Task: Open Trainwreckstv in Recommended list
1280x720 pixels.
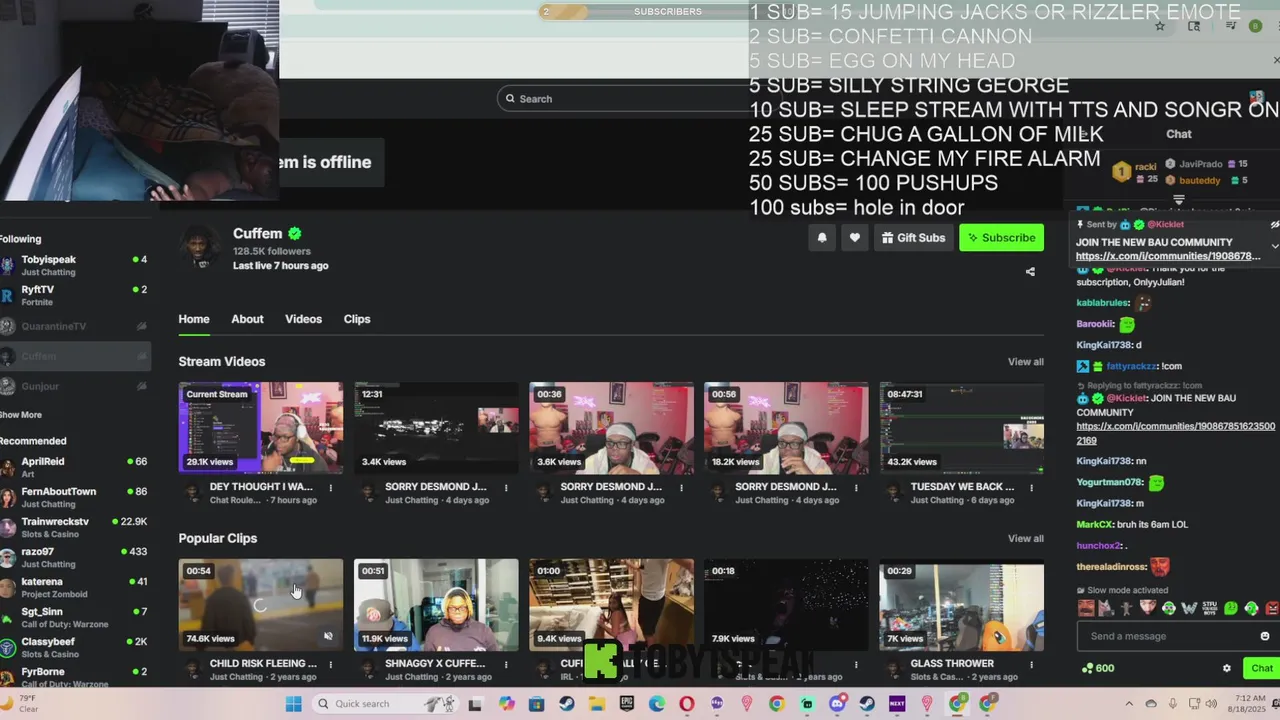Action: pos(75,527)
